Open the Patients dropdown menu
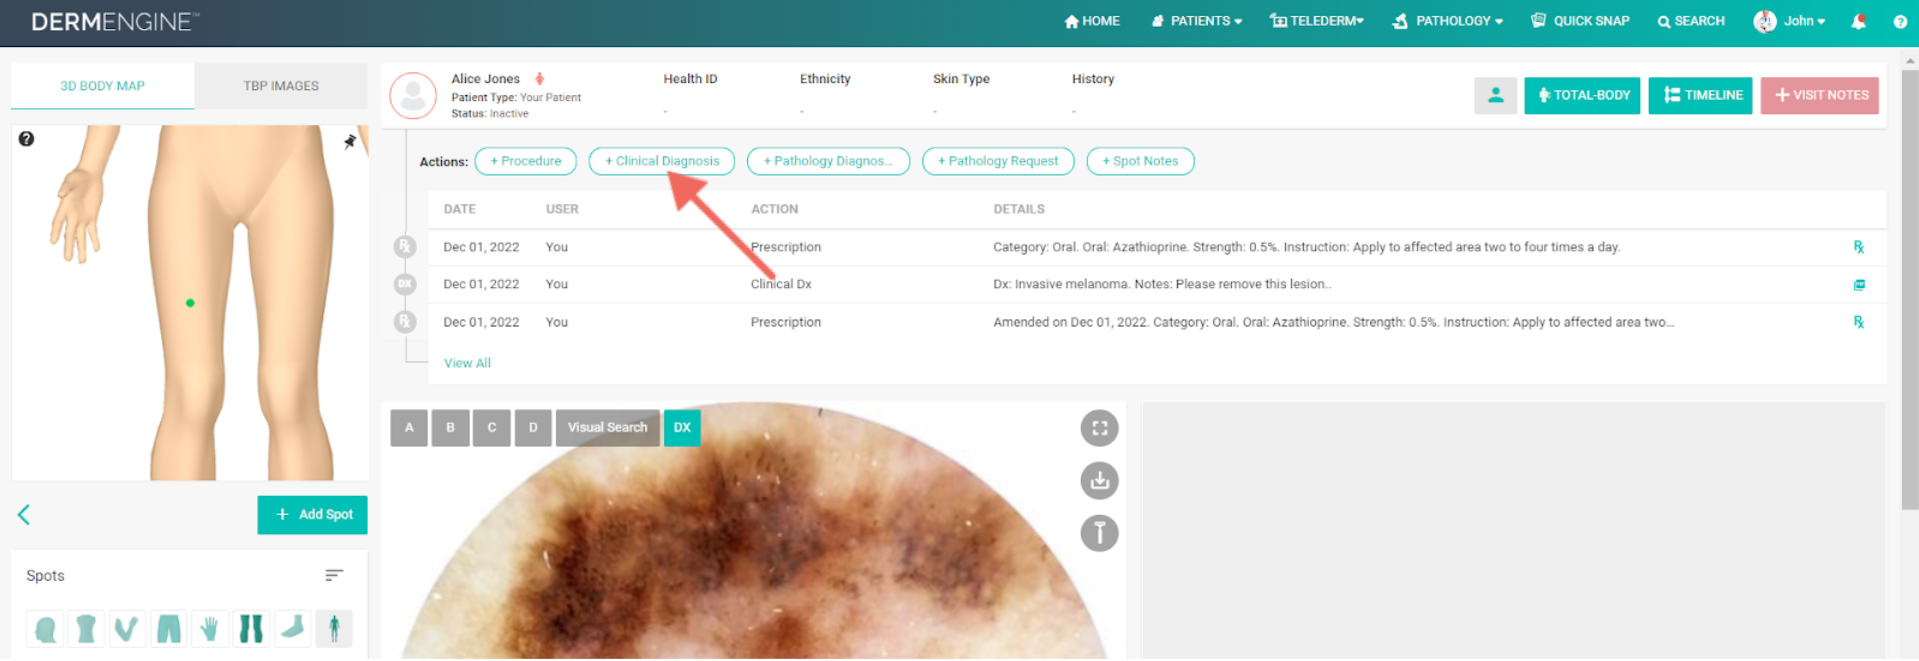Image resolution: width=1919 pixels, height=661 pixels. coord(1196,21)
